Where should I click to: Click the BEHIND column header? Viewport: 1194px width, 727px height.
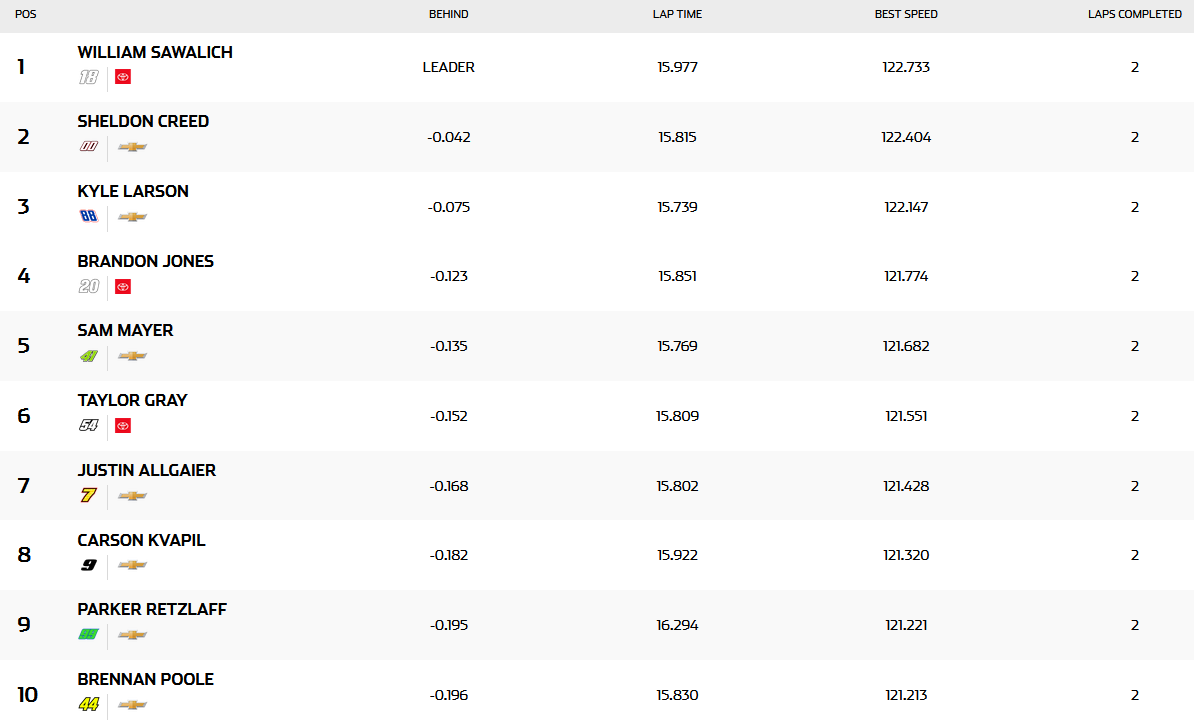[x=448, y=15]
